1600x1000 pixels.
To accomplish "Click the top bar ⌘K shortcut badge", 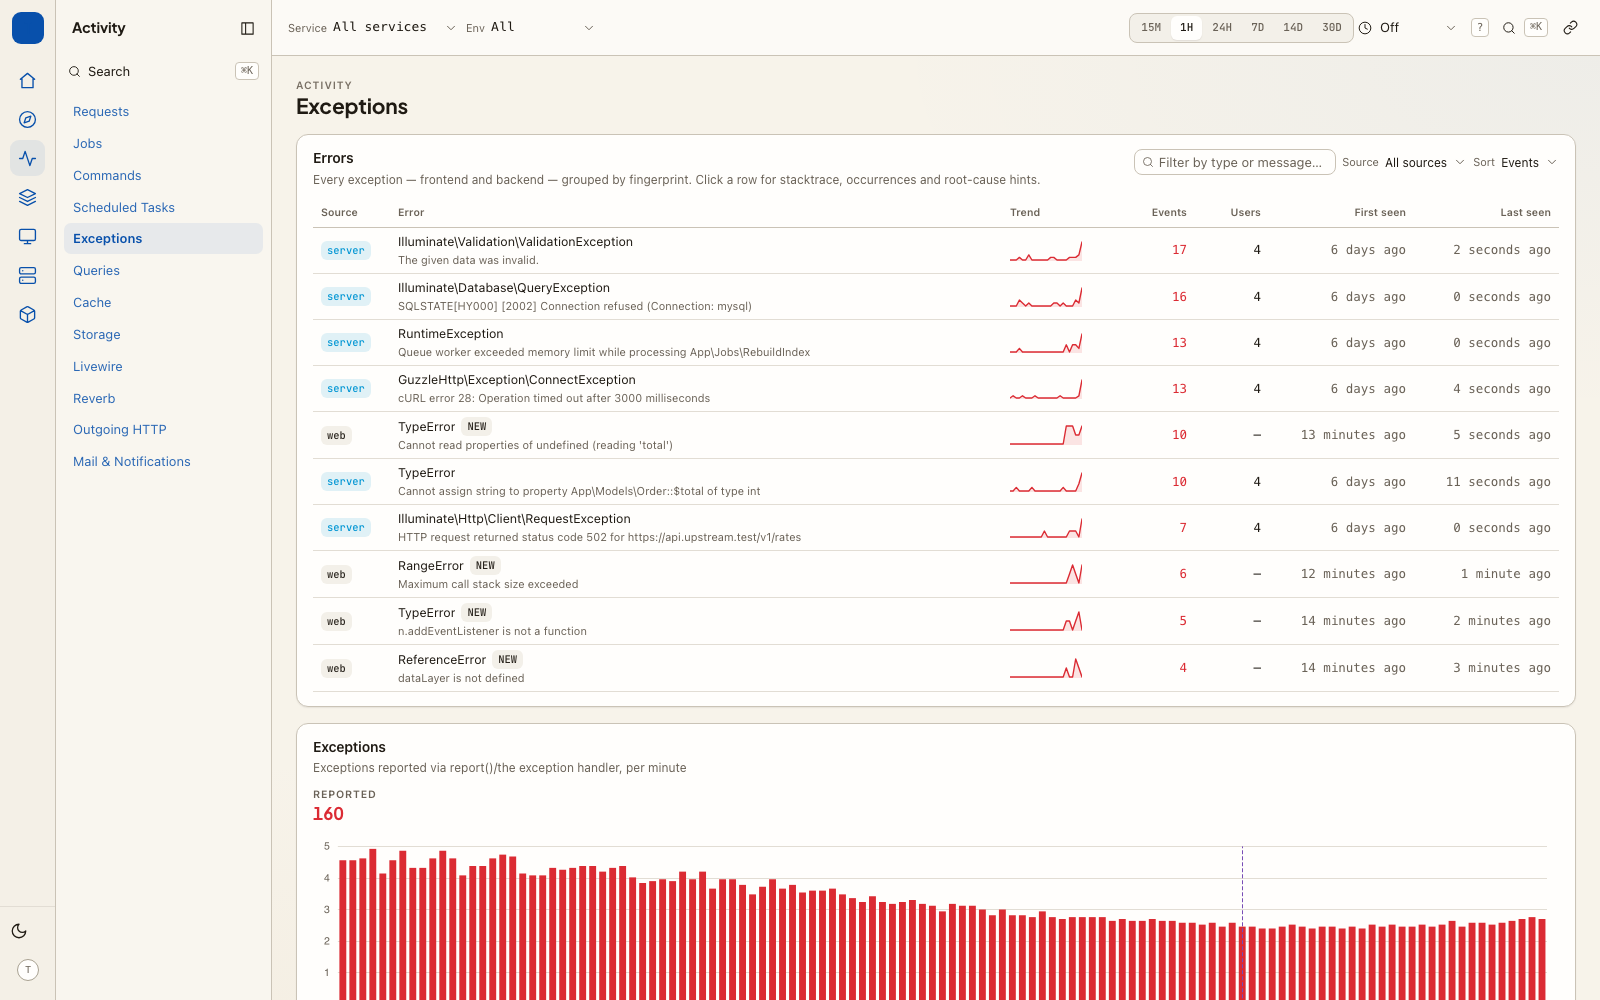I will coord(1536,27).
